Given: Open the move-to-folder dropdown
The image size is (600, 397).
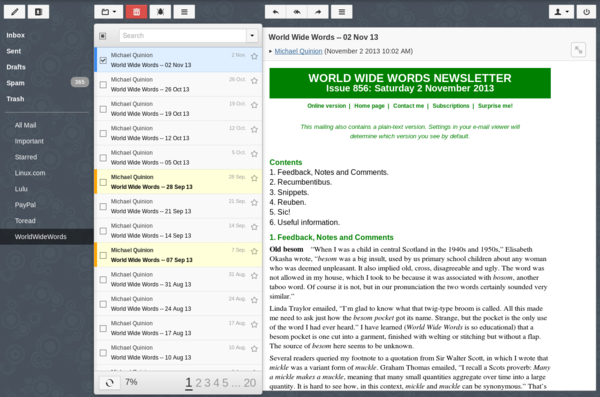Looking at the screenshot, I should click(x=109, y=12).
